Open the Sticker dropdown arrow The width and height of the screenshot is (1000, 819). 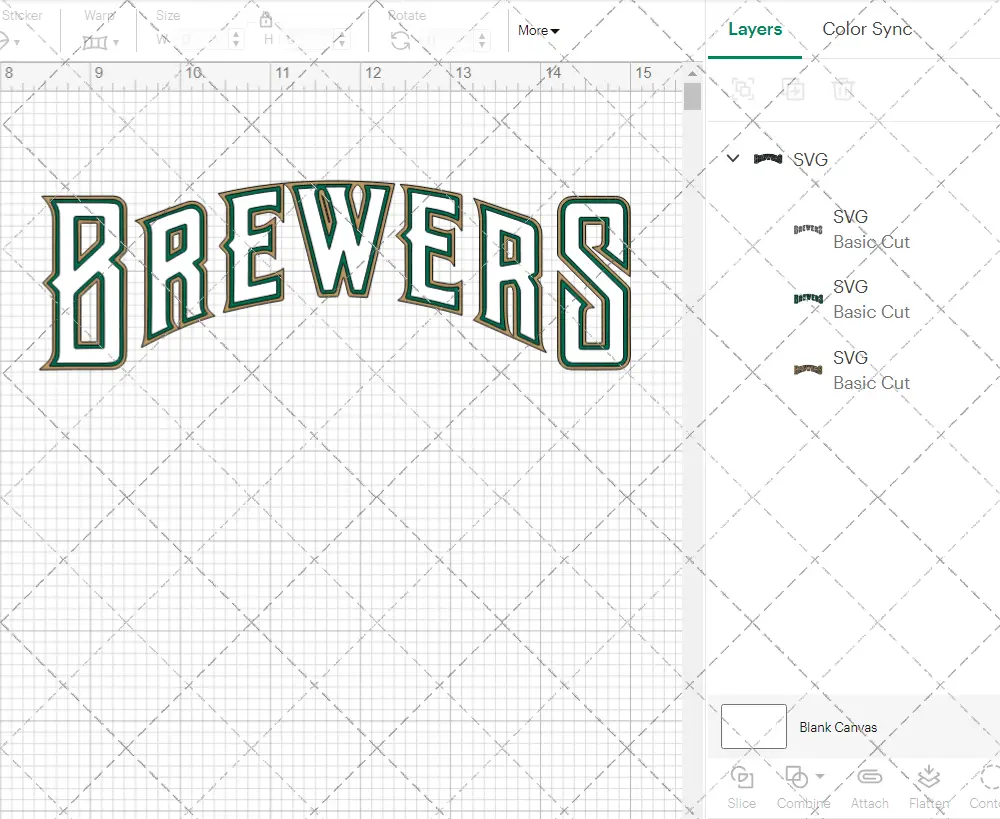pos(17,43)
